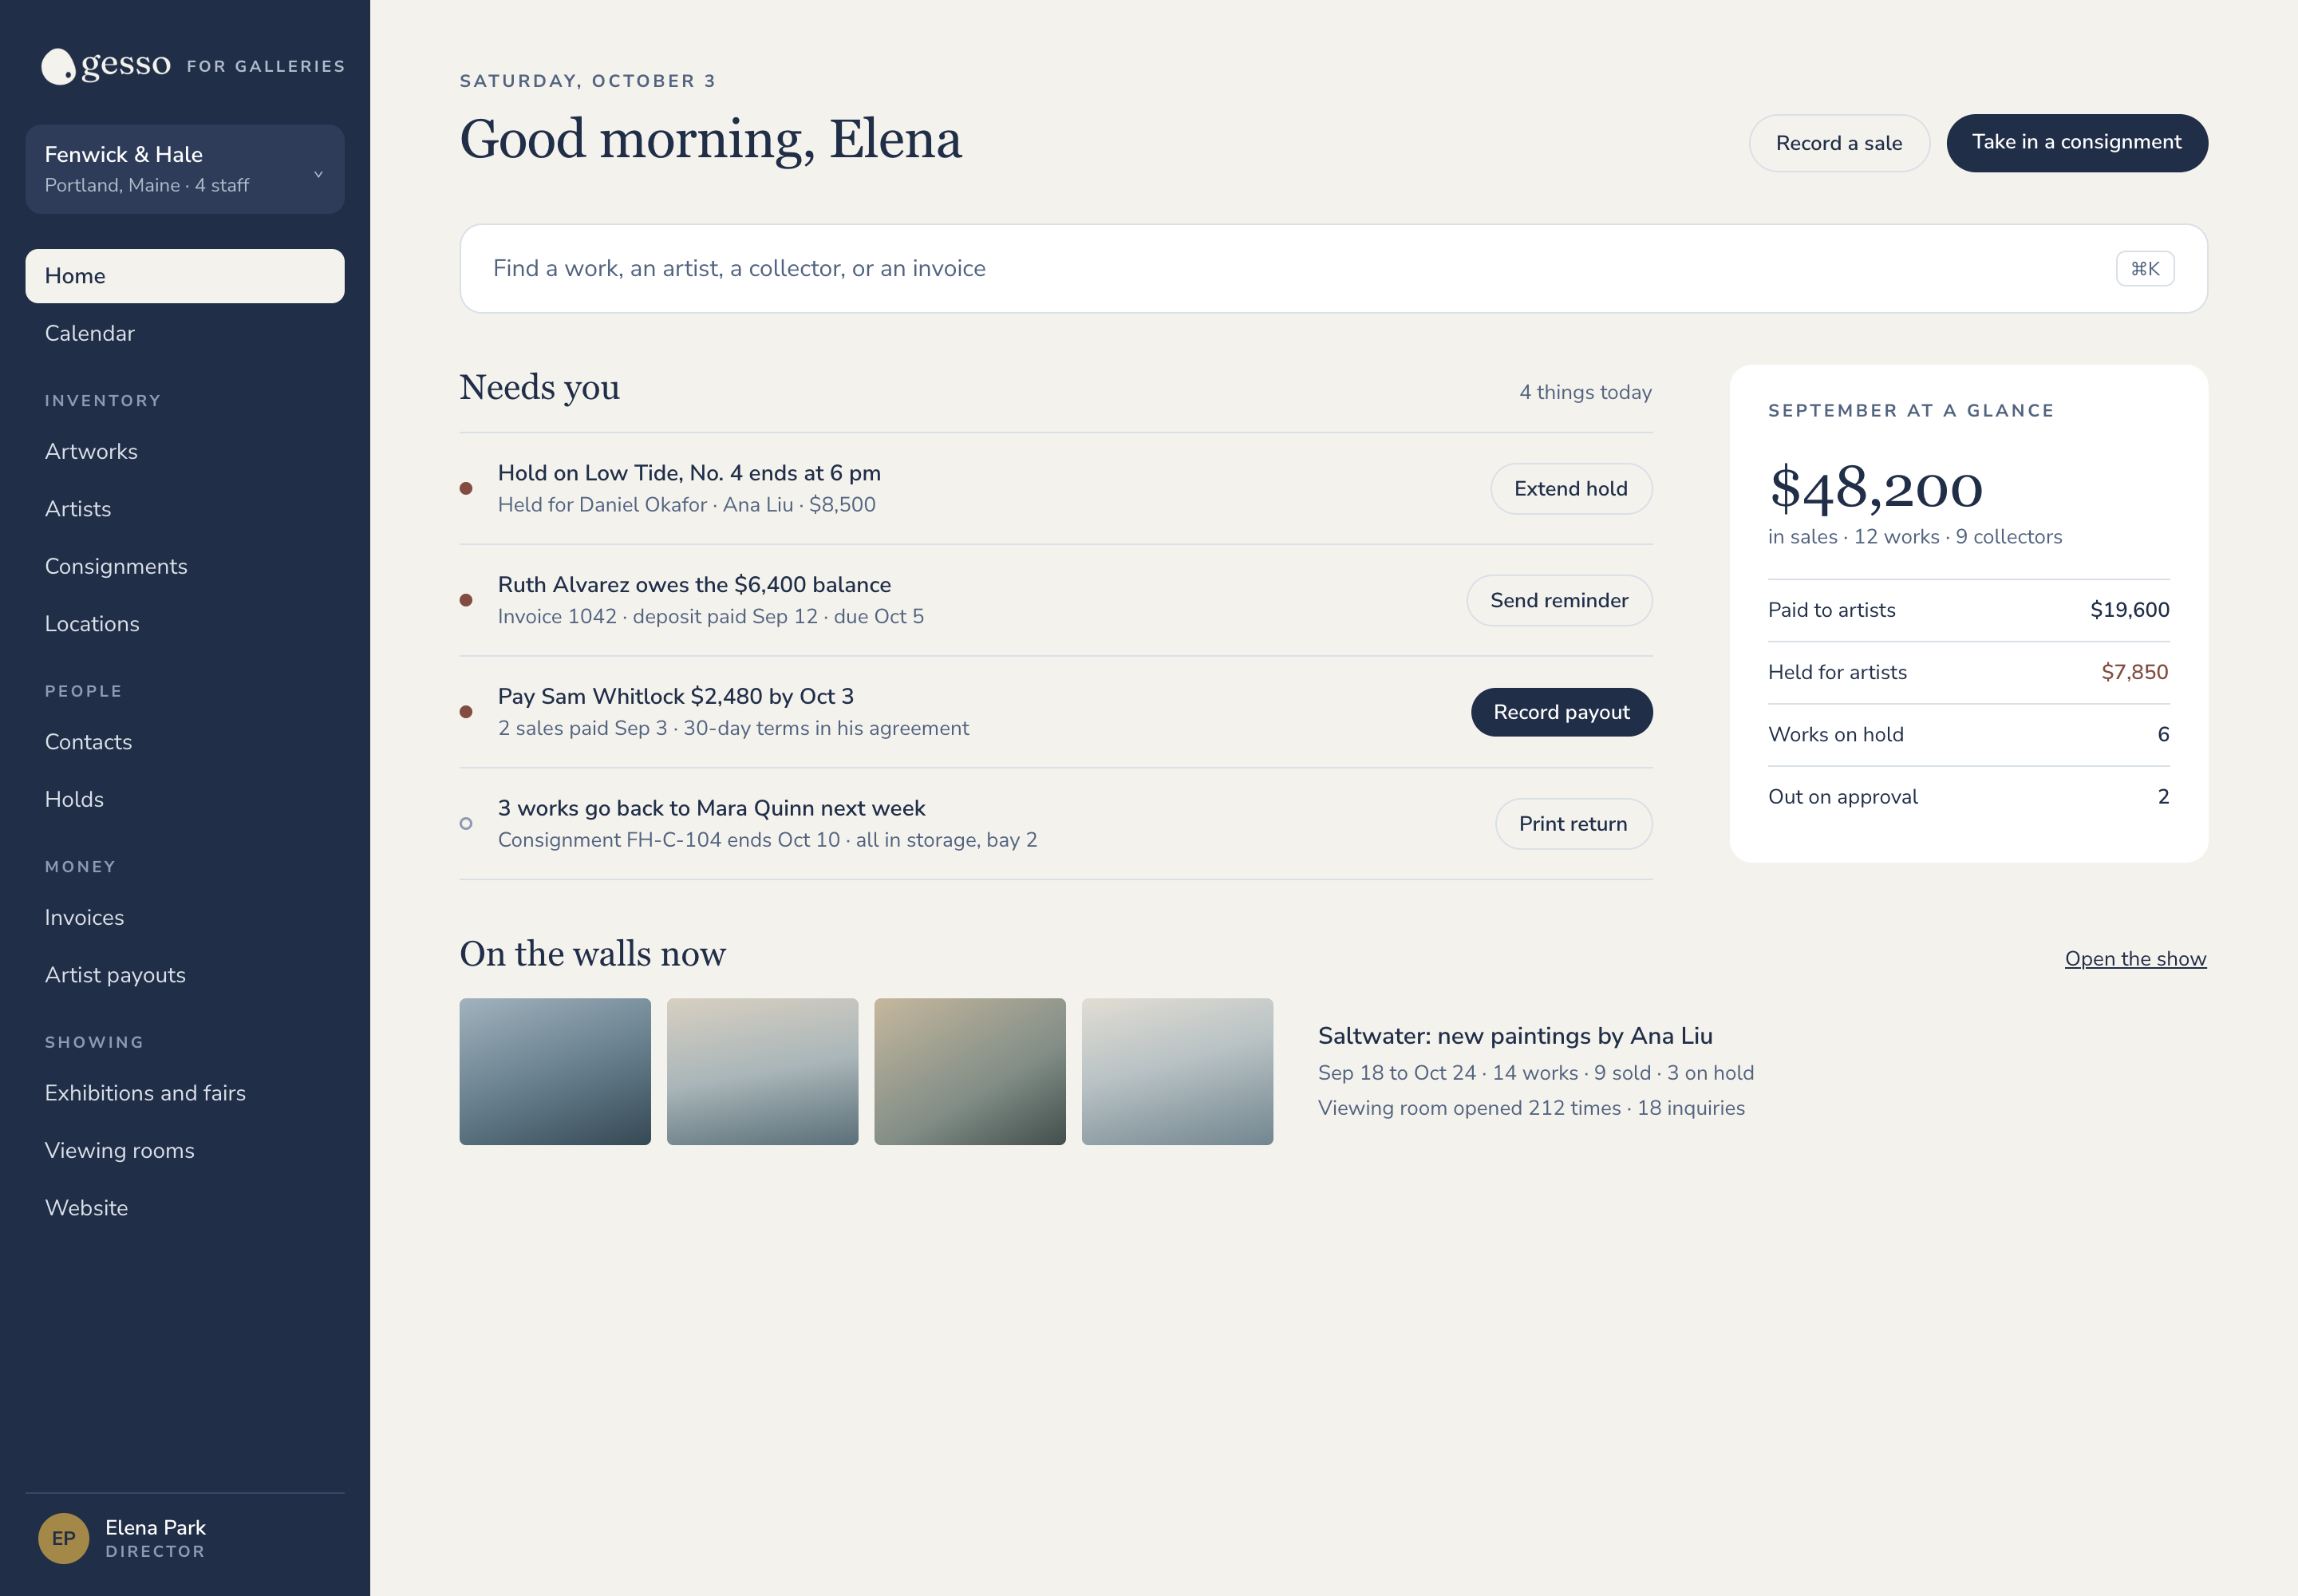
Task: Open "Ruth Alvarez owes the $6,400 balance"
Action: pos(694,585)
